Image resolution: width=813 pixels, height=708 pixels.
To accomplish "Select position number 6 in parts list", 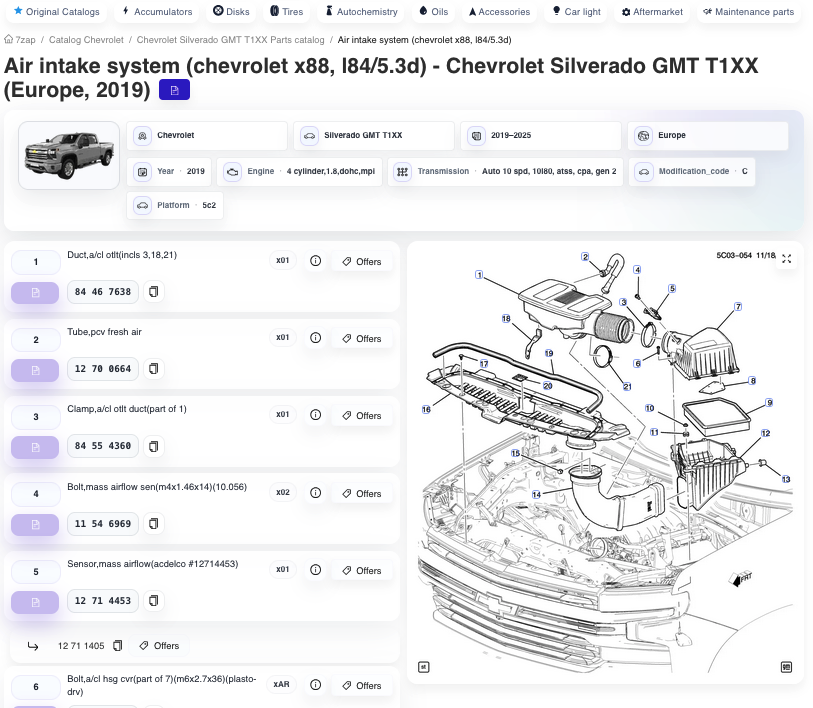I will pyautogui.click(x=36, y=687).
